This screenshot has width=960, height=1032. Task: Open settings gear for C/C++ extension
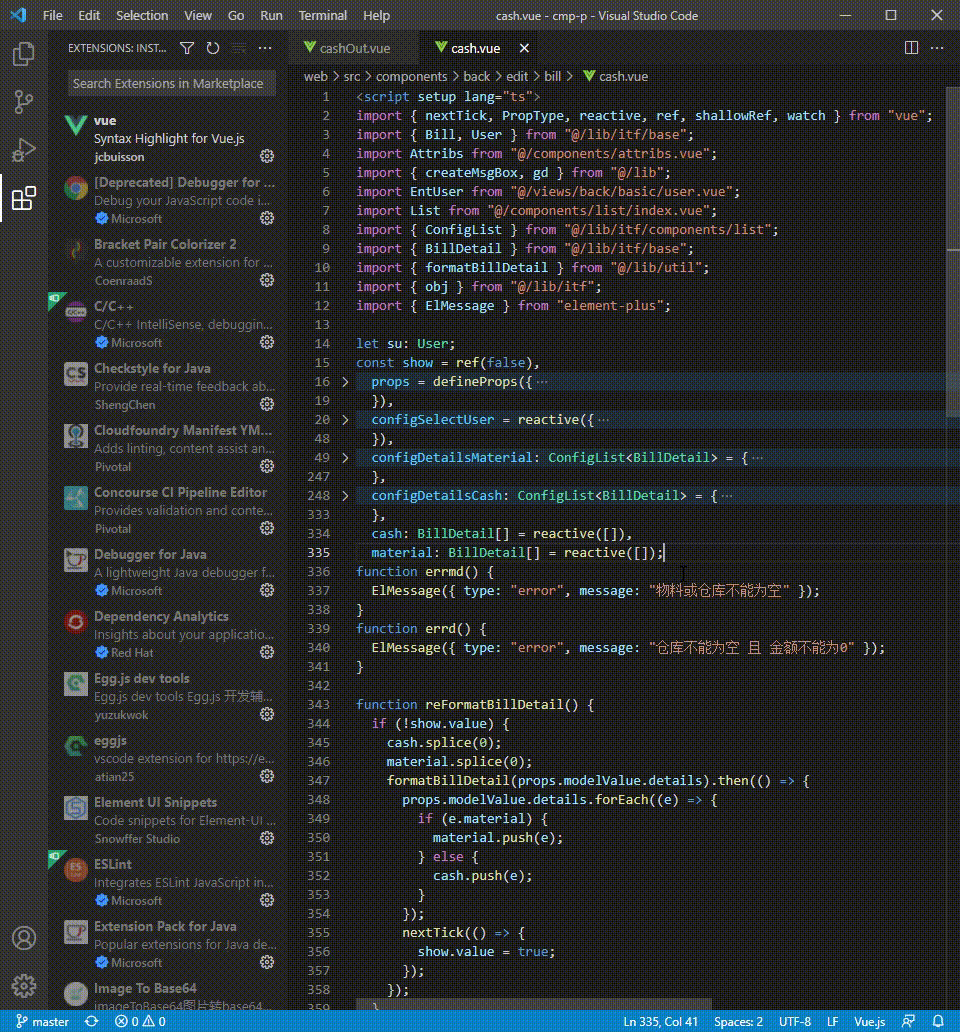coord(266,342)
